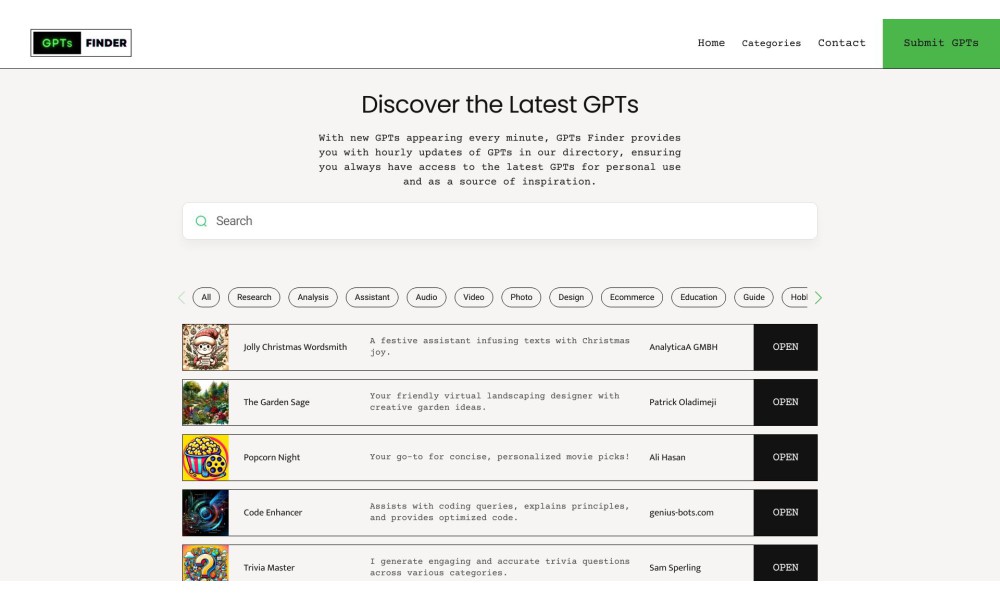Click the Submit GPTs button
The width and height of the screenshot is (1000, 600).
941,43
